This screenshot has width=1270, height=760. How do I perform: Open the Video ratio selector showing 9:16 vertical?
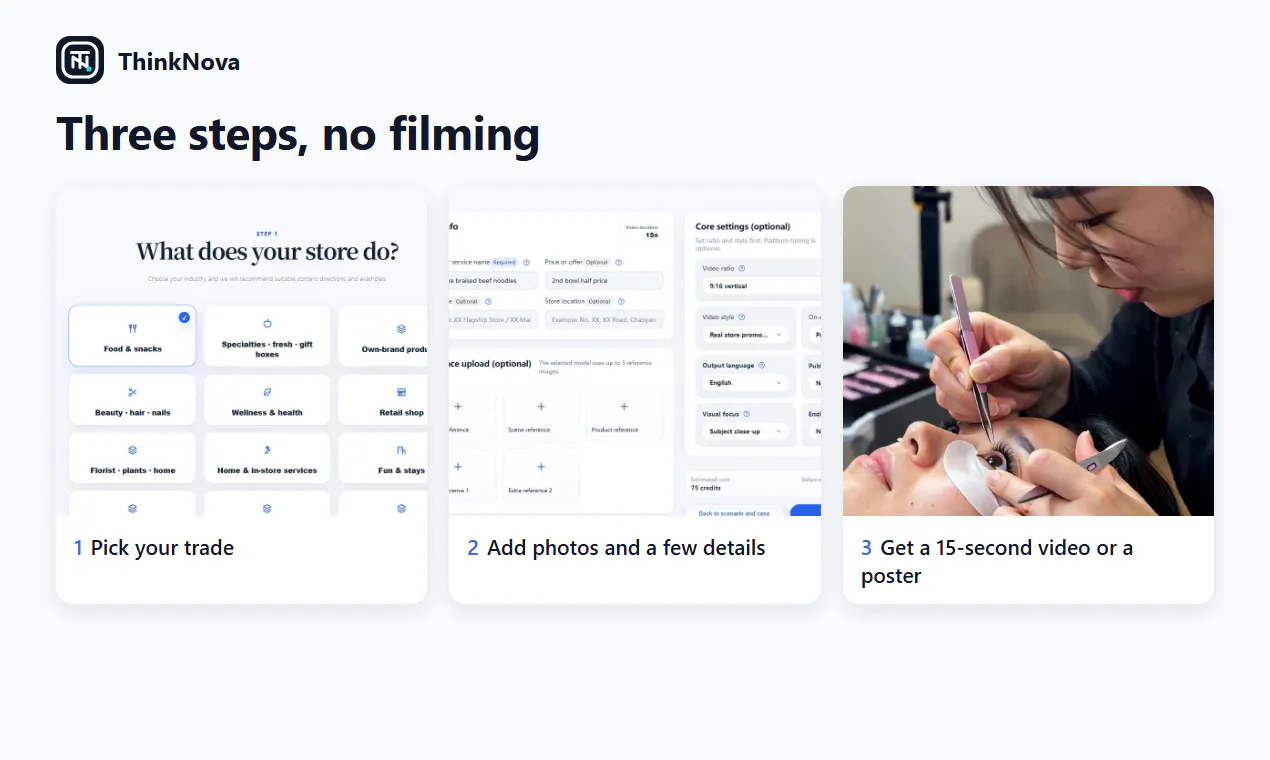click(761, 286)
